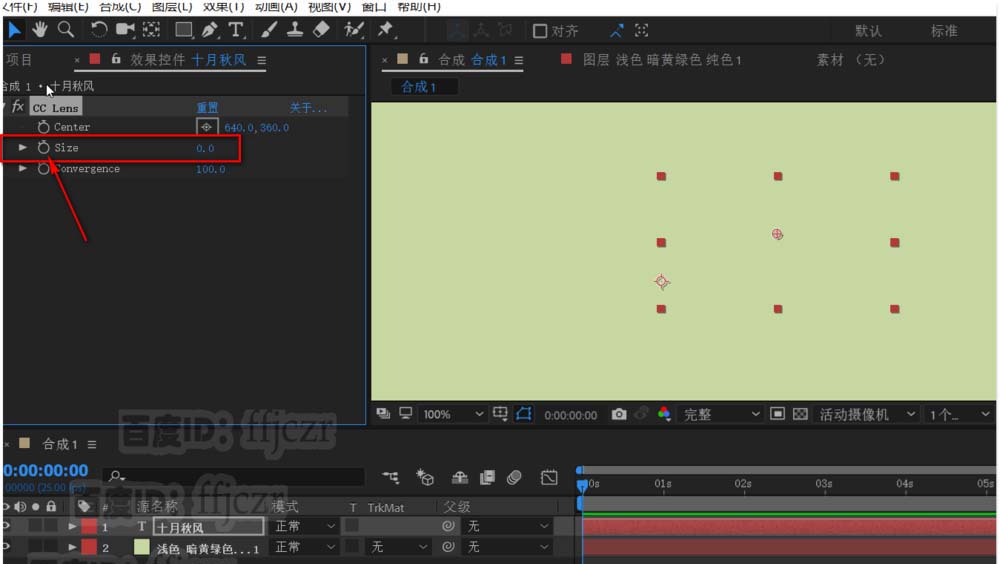Select the Roto Brush tool
The image size is (1000, 564).
coord(353,29)
